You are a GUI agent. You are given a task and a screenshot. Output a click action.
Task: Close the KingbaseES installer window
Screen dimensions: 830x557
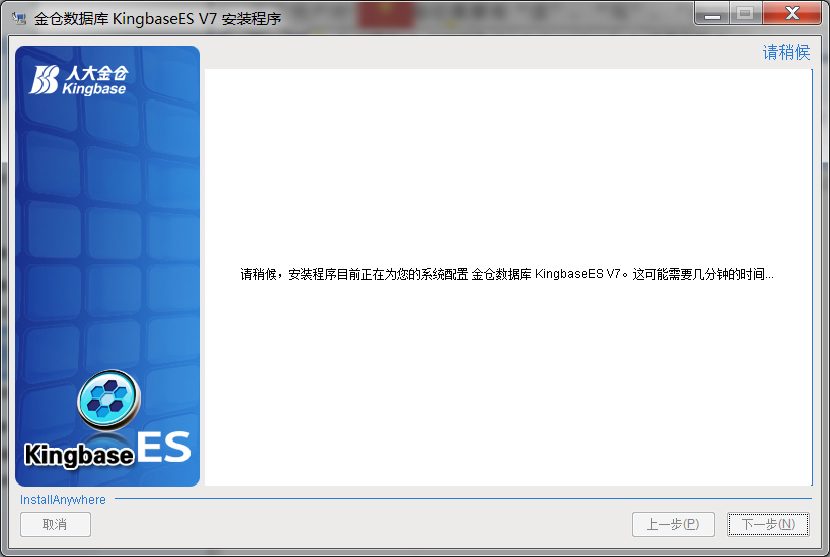792,13
